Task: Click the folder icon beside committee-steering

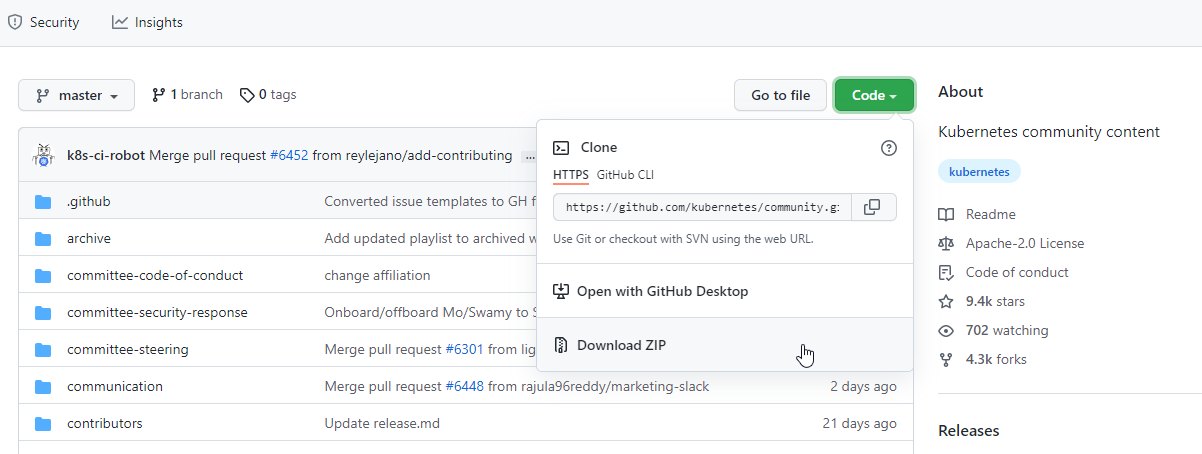Action: (x=43, y=349)
